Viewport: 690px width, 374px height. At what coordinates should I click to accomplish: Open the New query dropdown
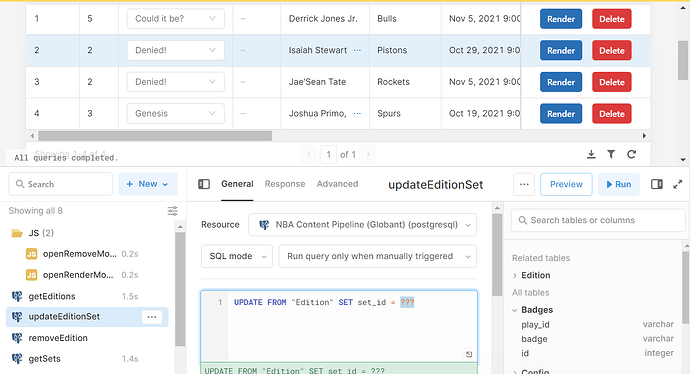click(148, 184)
